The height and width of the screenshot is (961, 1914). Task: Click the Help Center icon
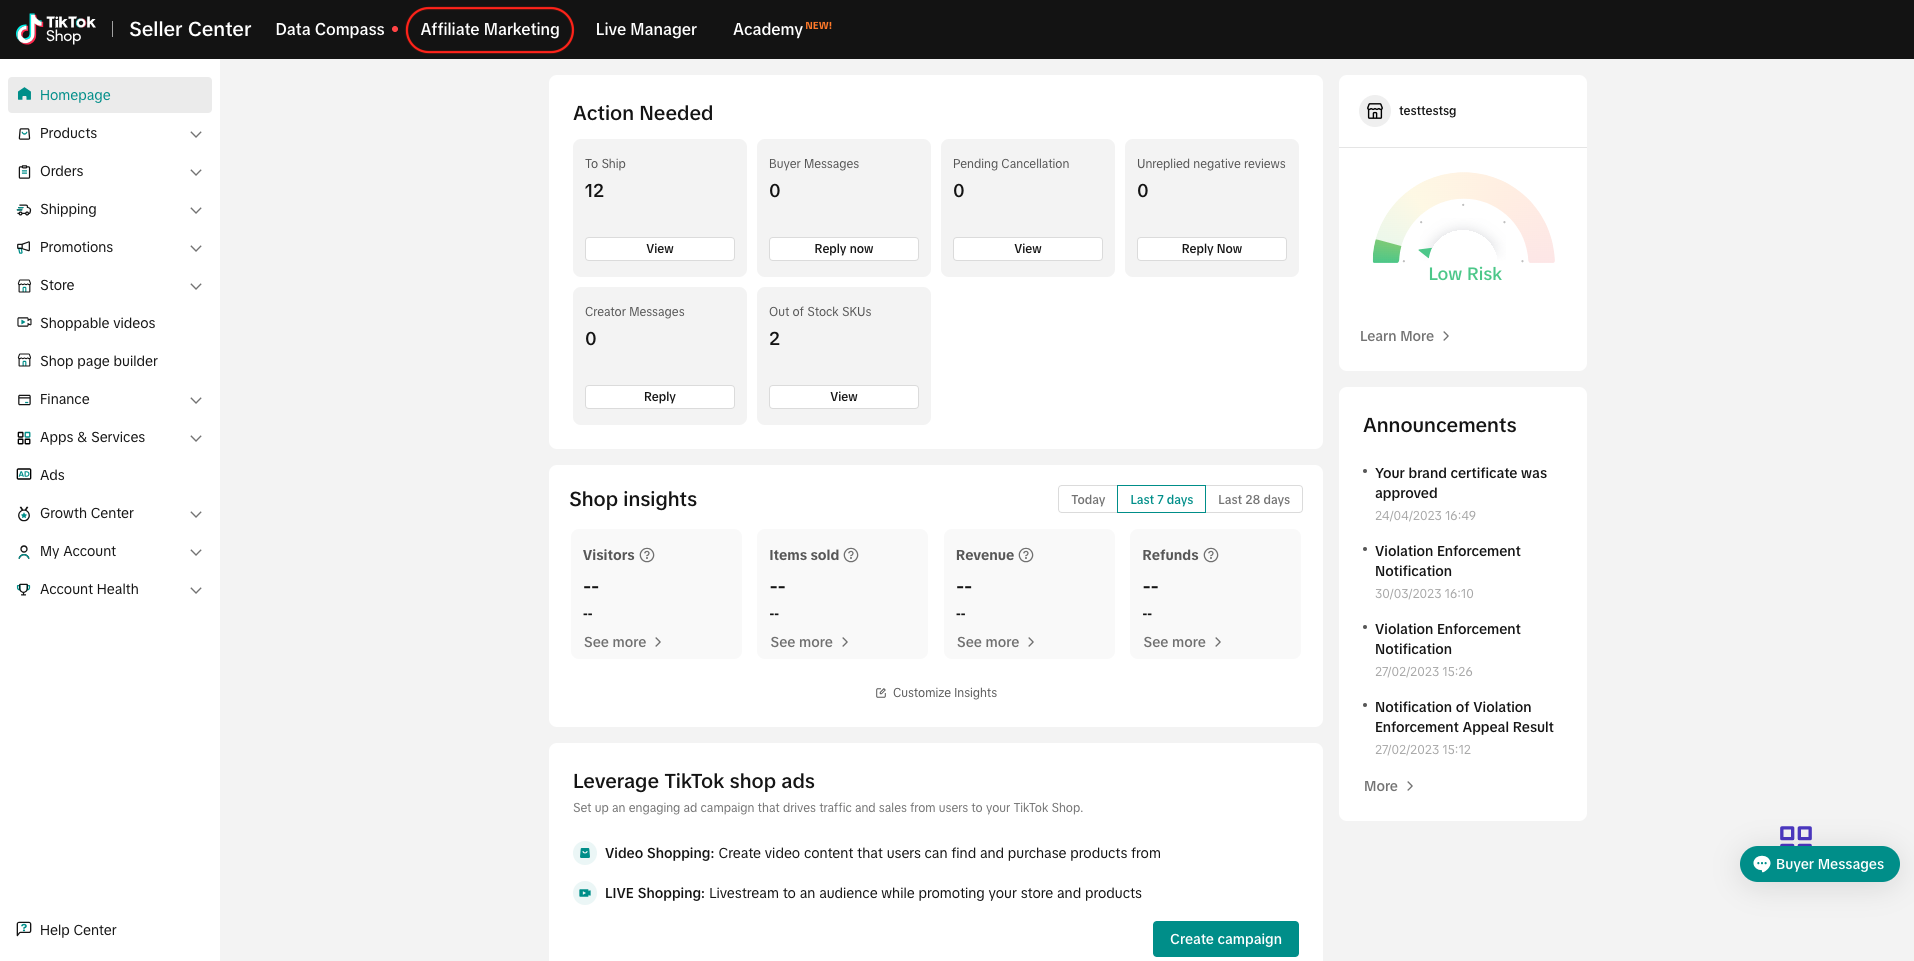click(24, 929)
